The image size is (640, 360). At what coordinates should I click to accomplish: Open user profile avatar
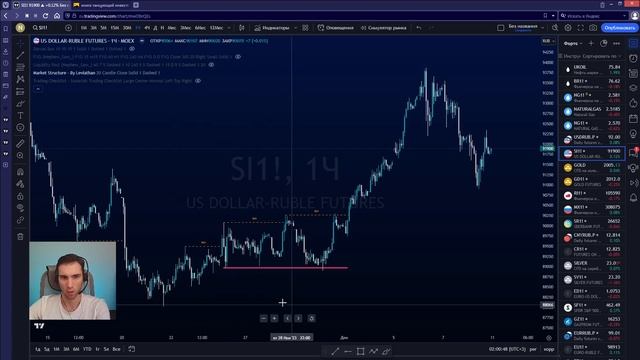pos(20,28)
